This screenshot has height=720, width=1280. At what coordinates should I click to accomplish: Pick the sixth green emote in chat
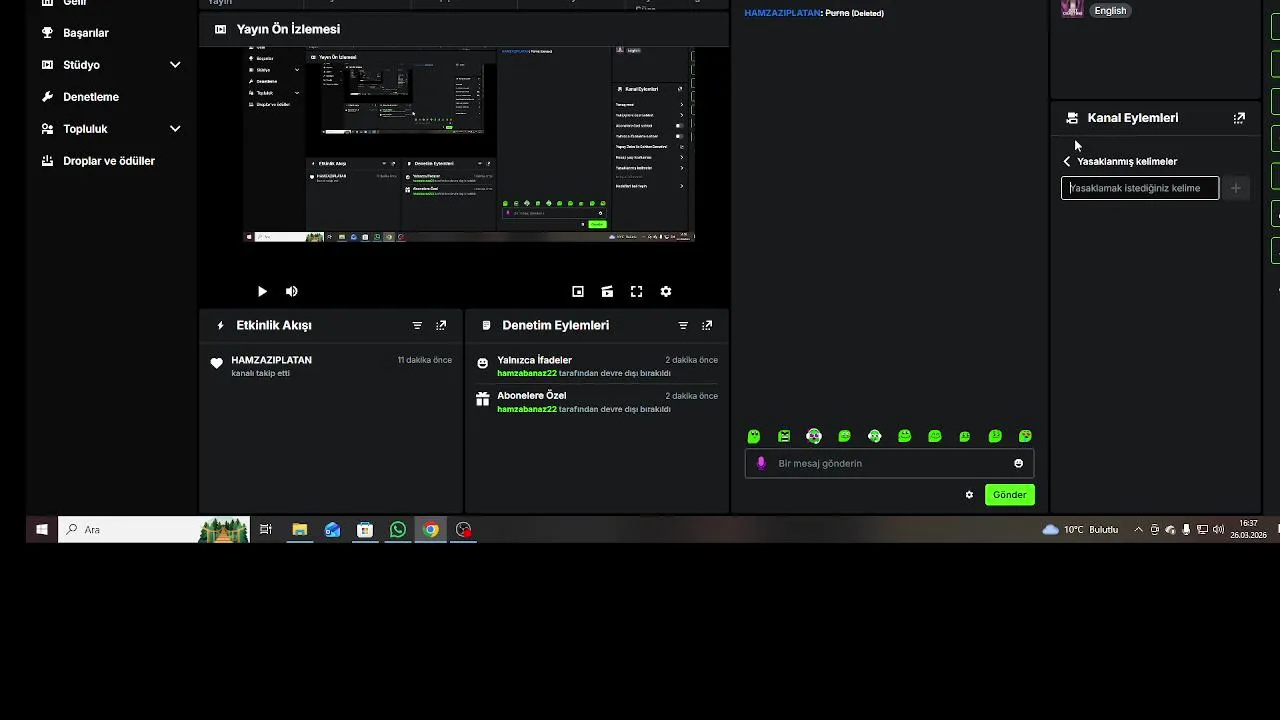pyautogui.click(x=905, y=436)
